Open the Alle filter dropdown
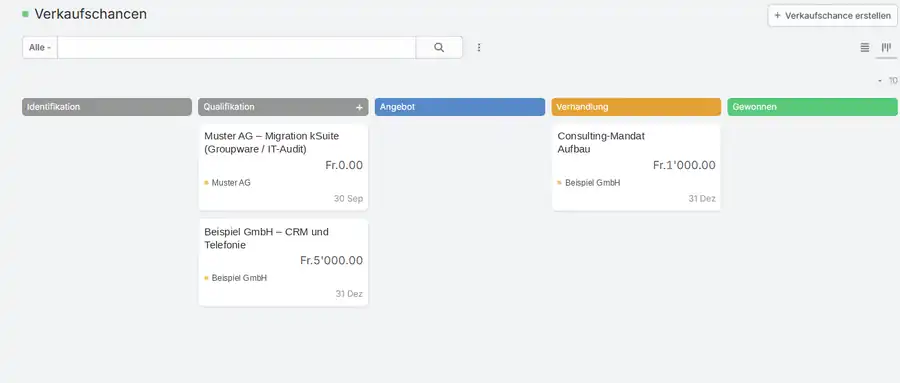Image resolution: width=900 pixels, height=383 pixels. [x=40, y=48]
